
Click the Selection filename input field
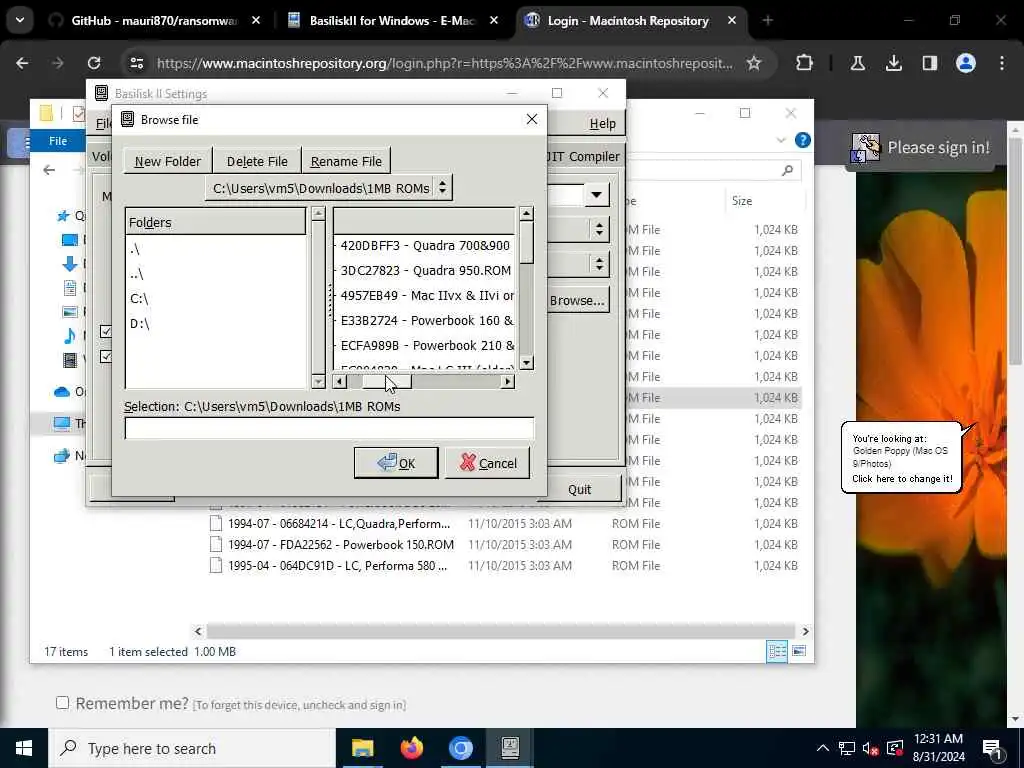[x=329, y=428]
